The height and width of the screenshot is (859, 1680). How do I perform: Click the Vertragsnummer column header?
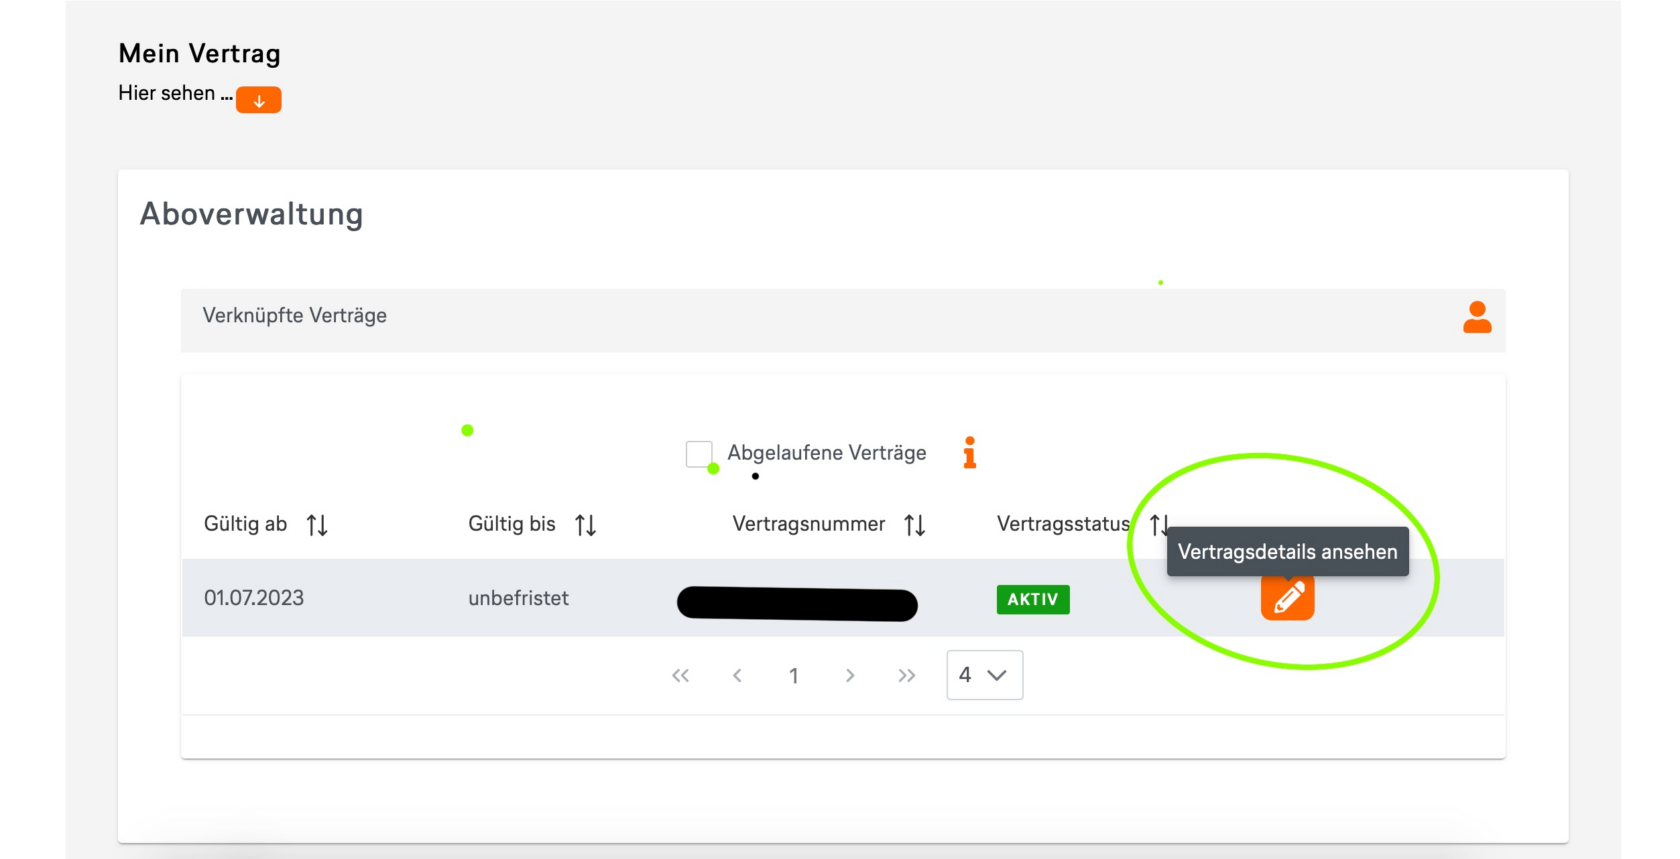809,524
